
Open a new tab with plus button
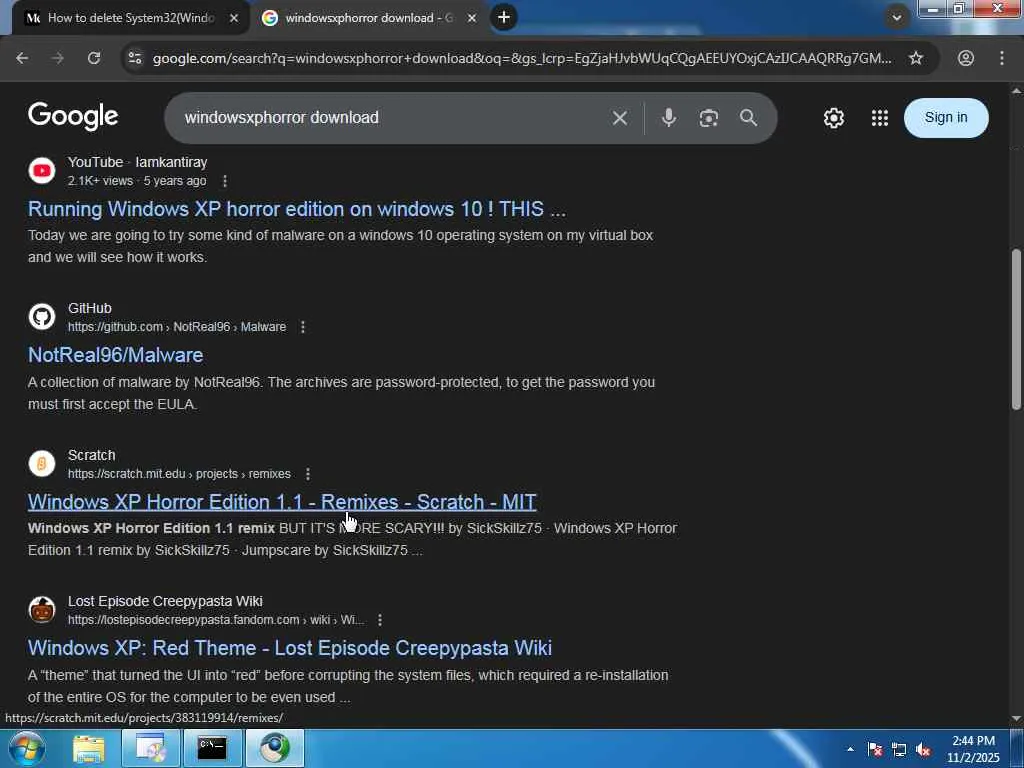pos(504,18)
